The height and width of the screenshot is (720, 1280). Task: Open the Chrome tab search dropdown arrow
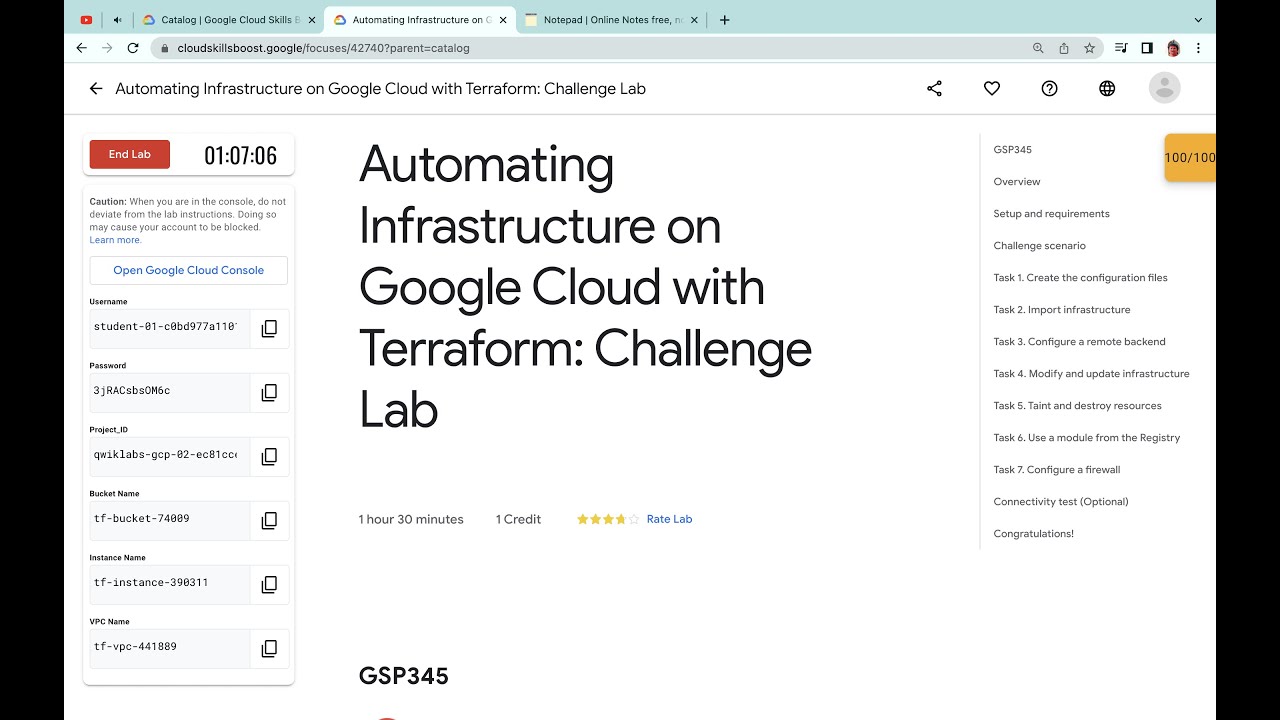[1198, 20]
